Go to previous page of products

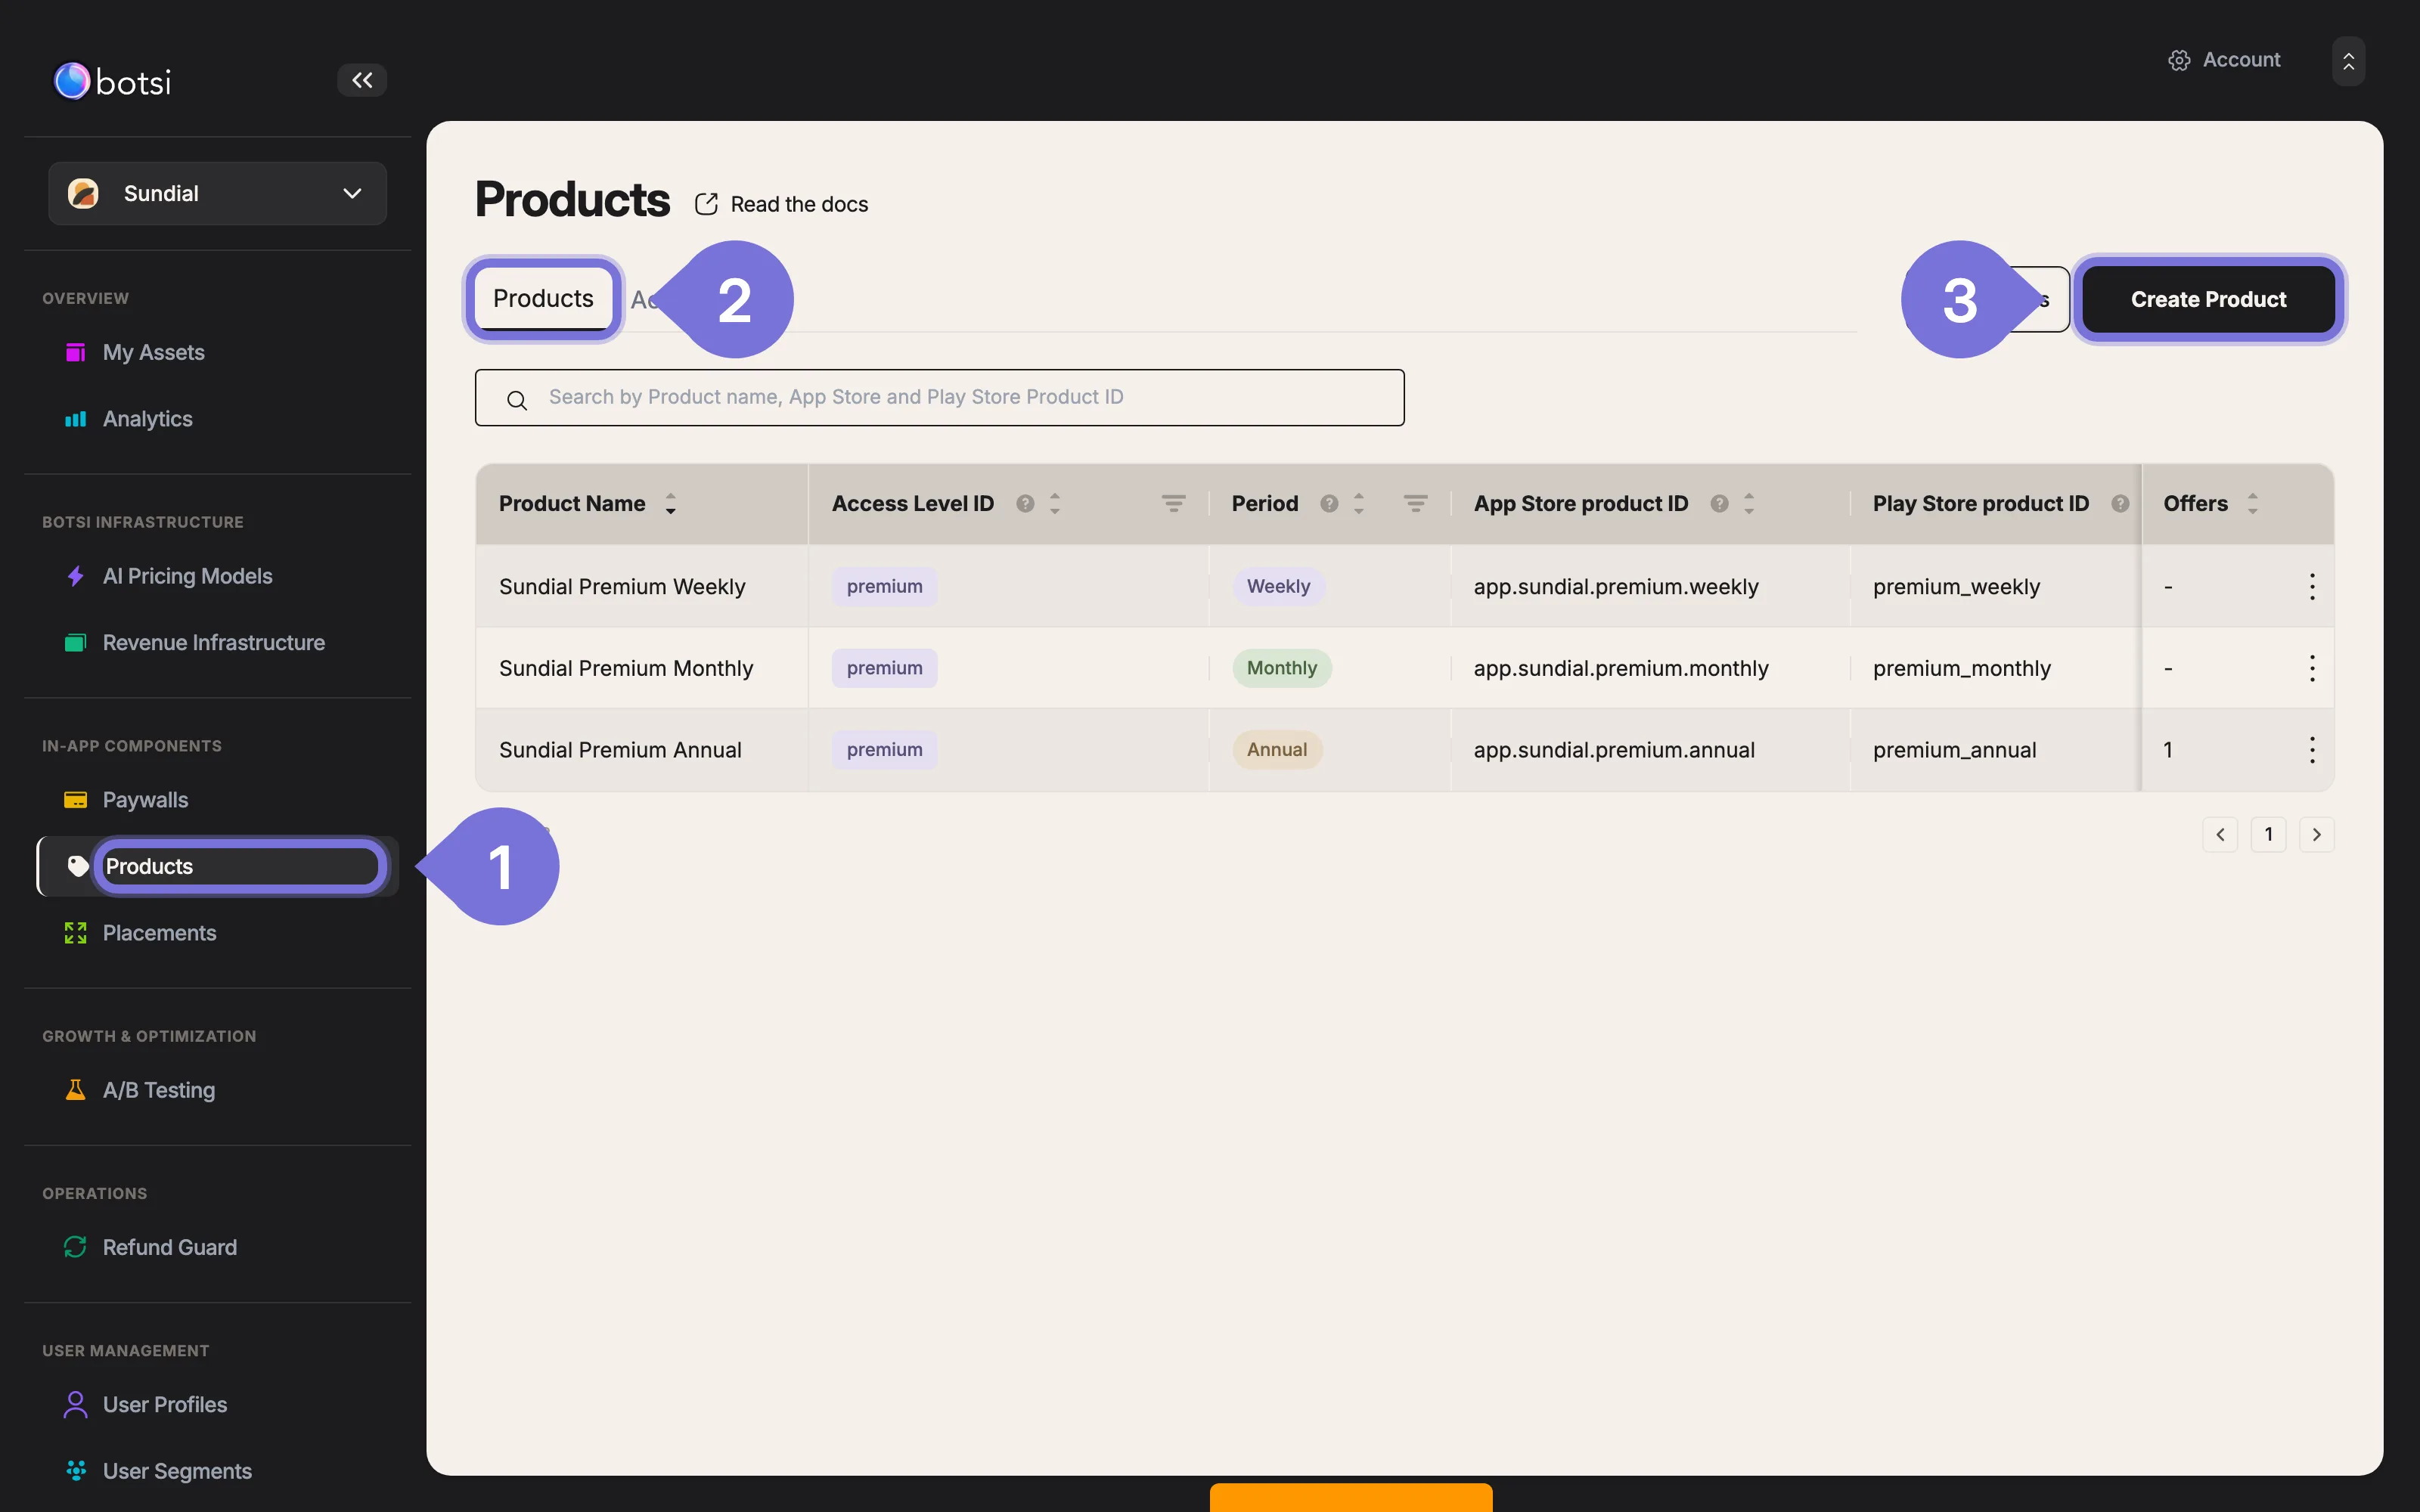point(2220,835)
